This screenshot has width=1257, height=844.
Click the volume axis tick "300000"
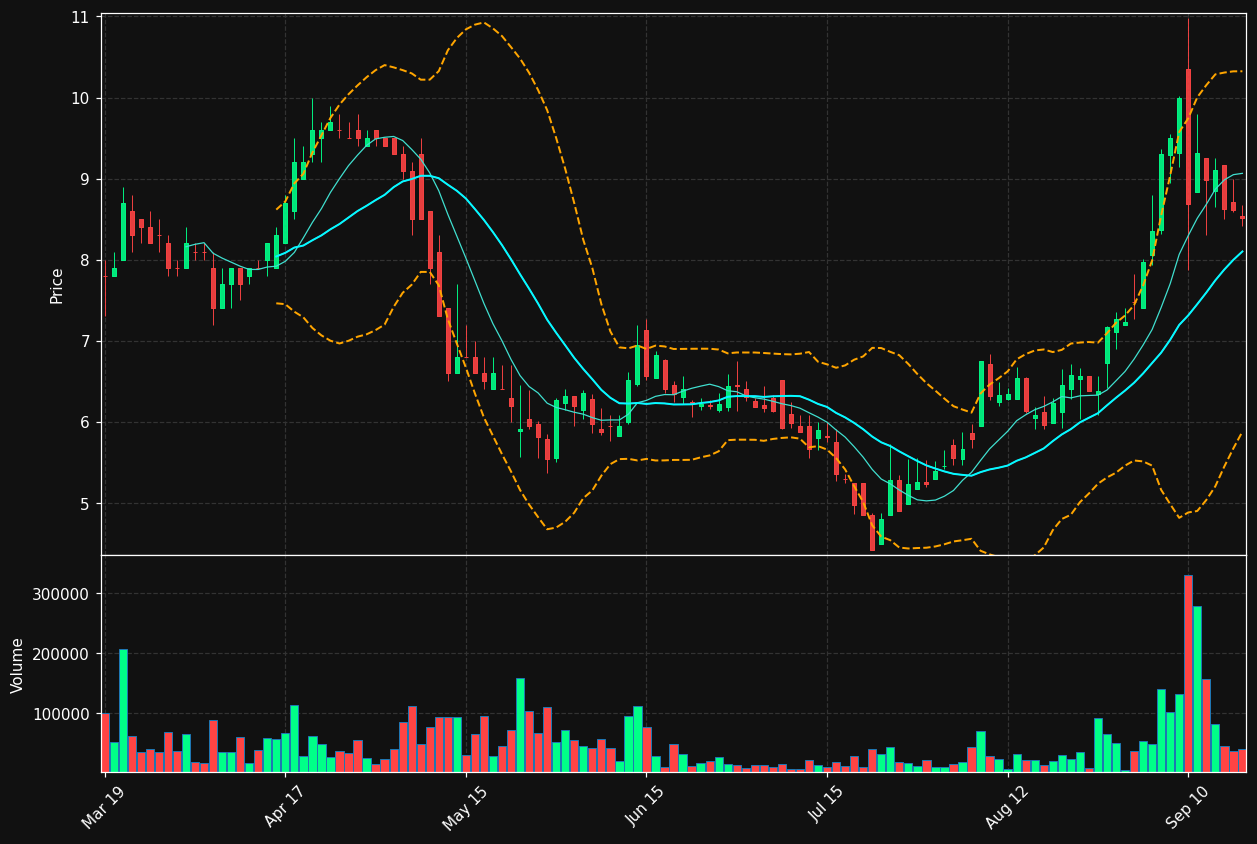coord(62,594)
